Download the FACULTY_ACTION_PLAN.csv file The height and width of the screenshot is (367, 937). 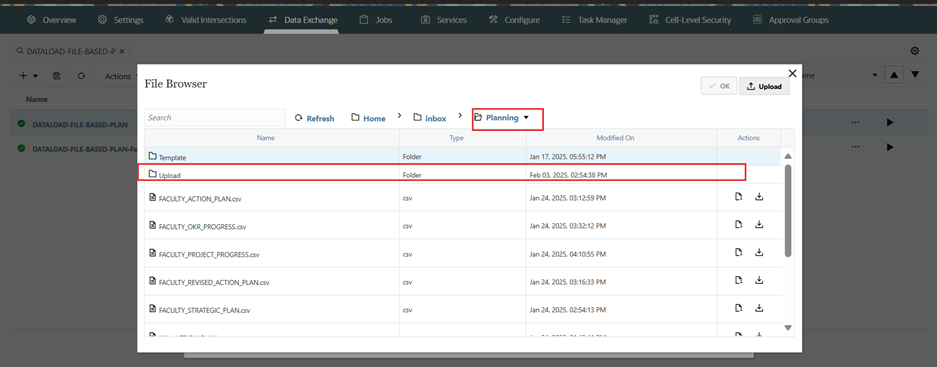click(759, 197)
